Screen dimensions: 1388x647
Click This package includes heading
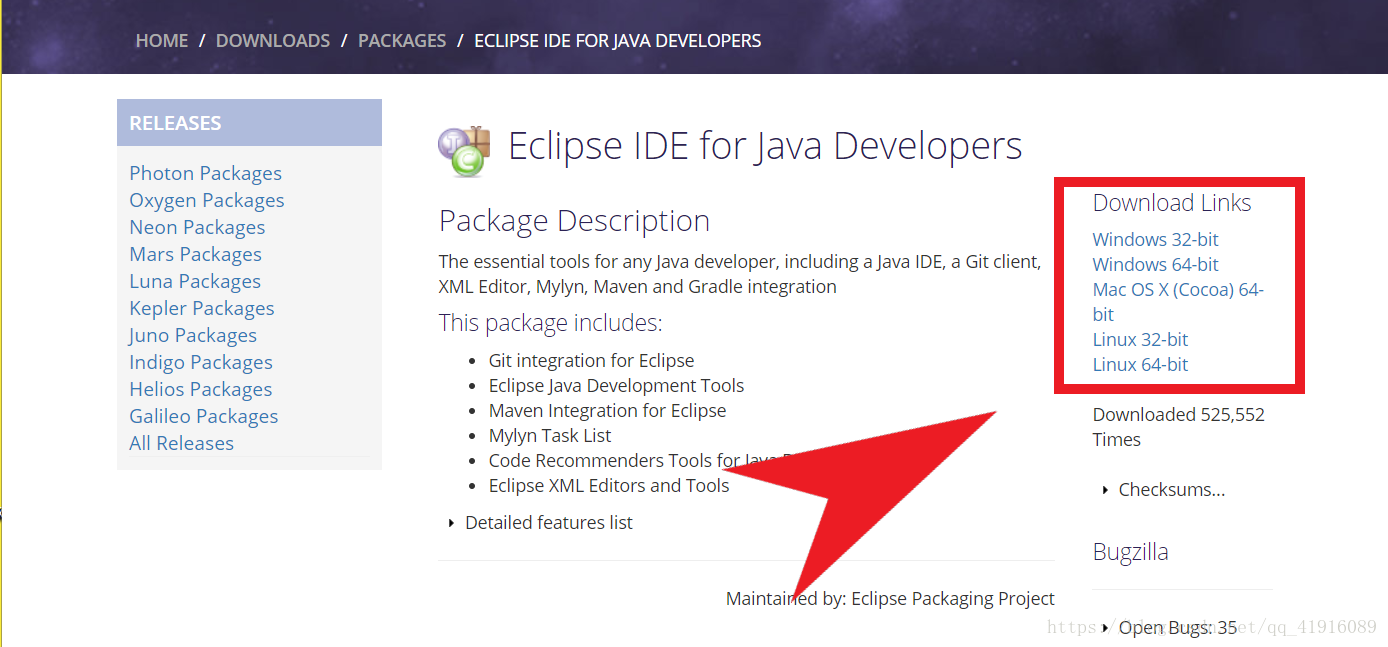pyautogui.click(x=550, y=323)
